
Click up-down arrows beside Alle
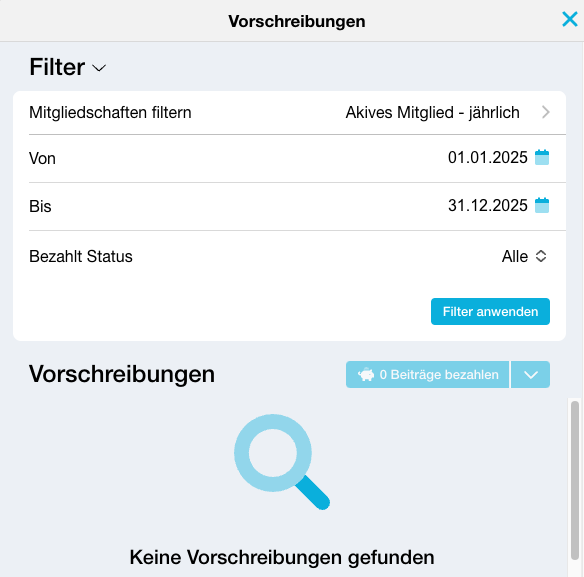coord(541,256)
